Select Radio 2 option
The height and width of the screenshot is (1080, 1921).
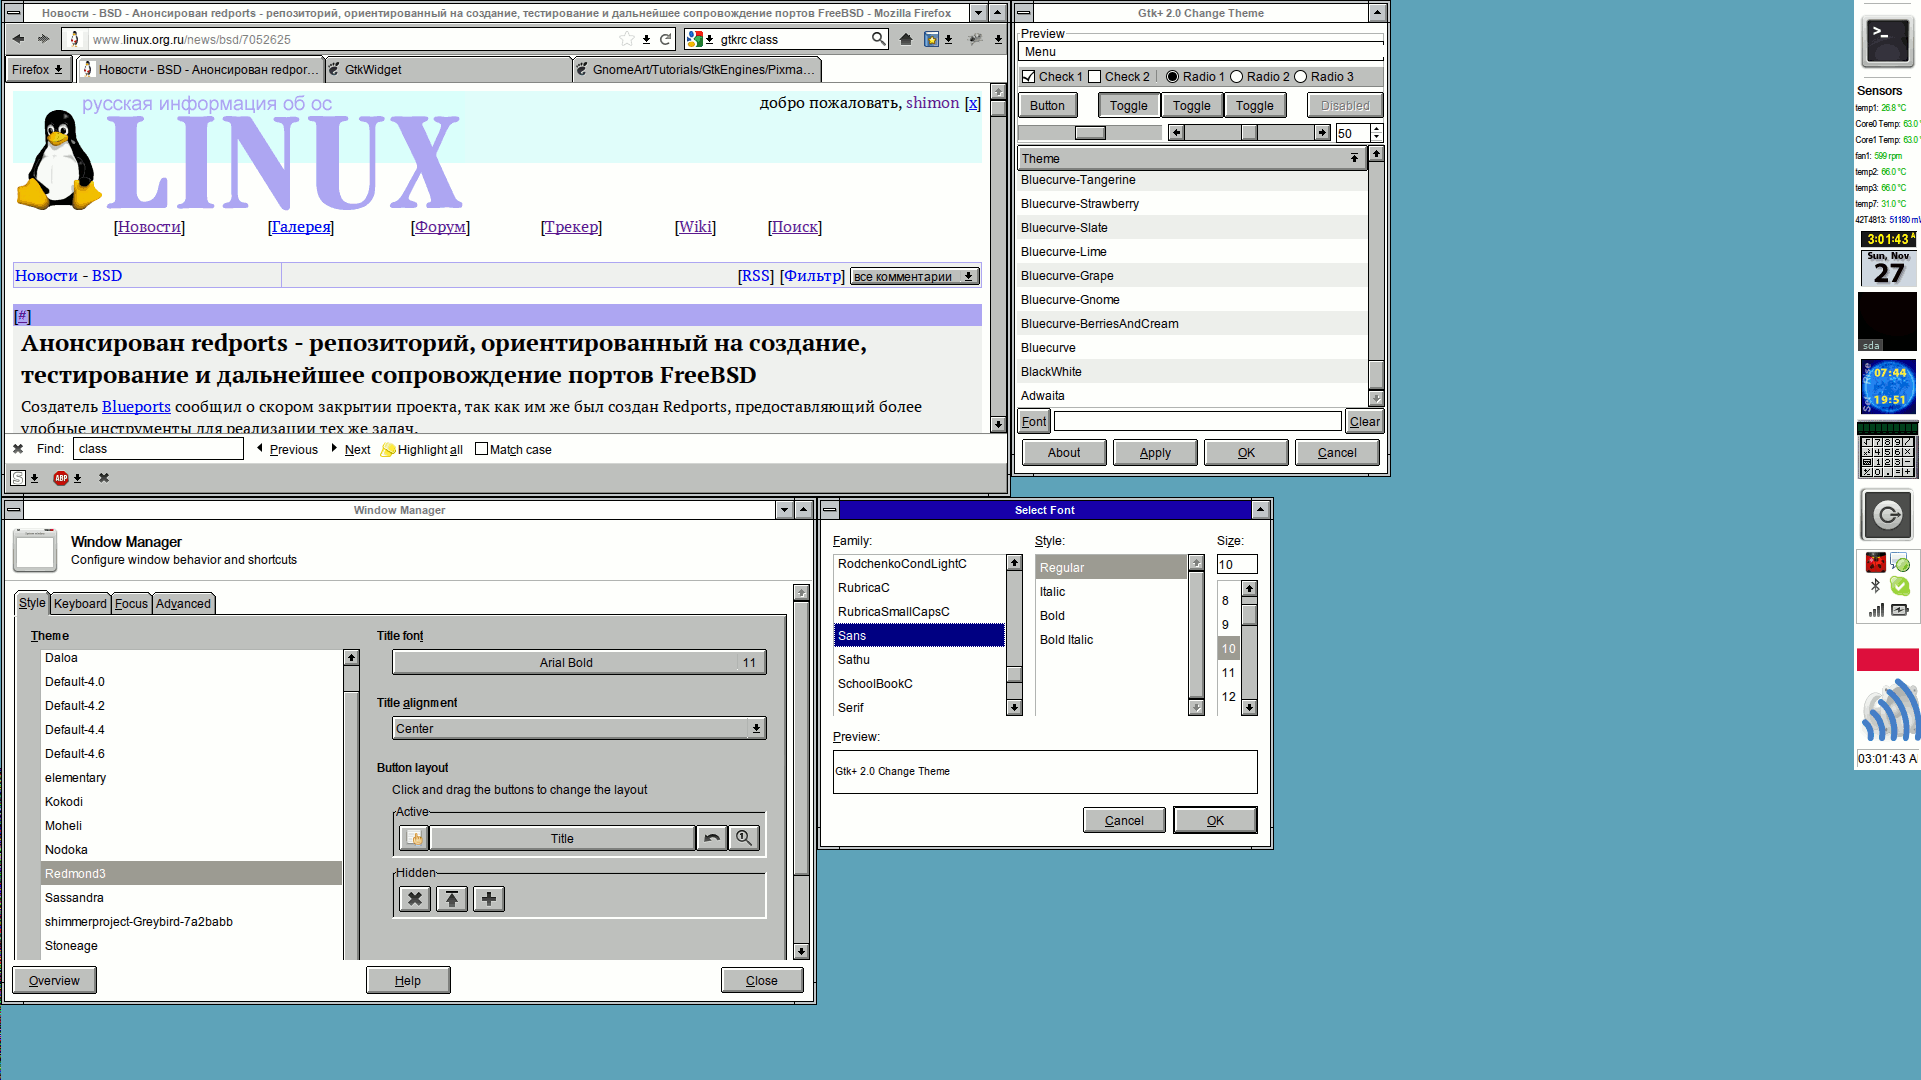(x=1236, y=77)
